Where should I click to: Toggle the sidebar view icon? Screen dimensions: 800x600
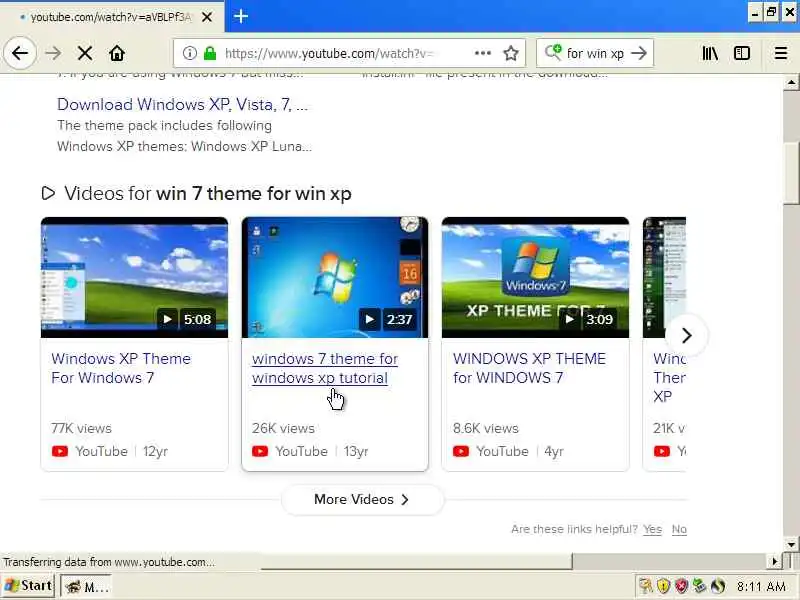pyautogui.click(x=742, y=53)
